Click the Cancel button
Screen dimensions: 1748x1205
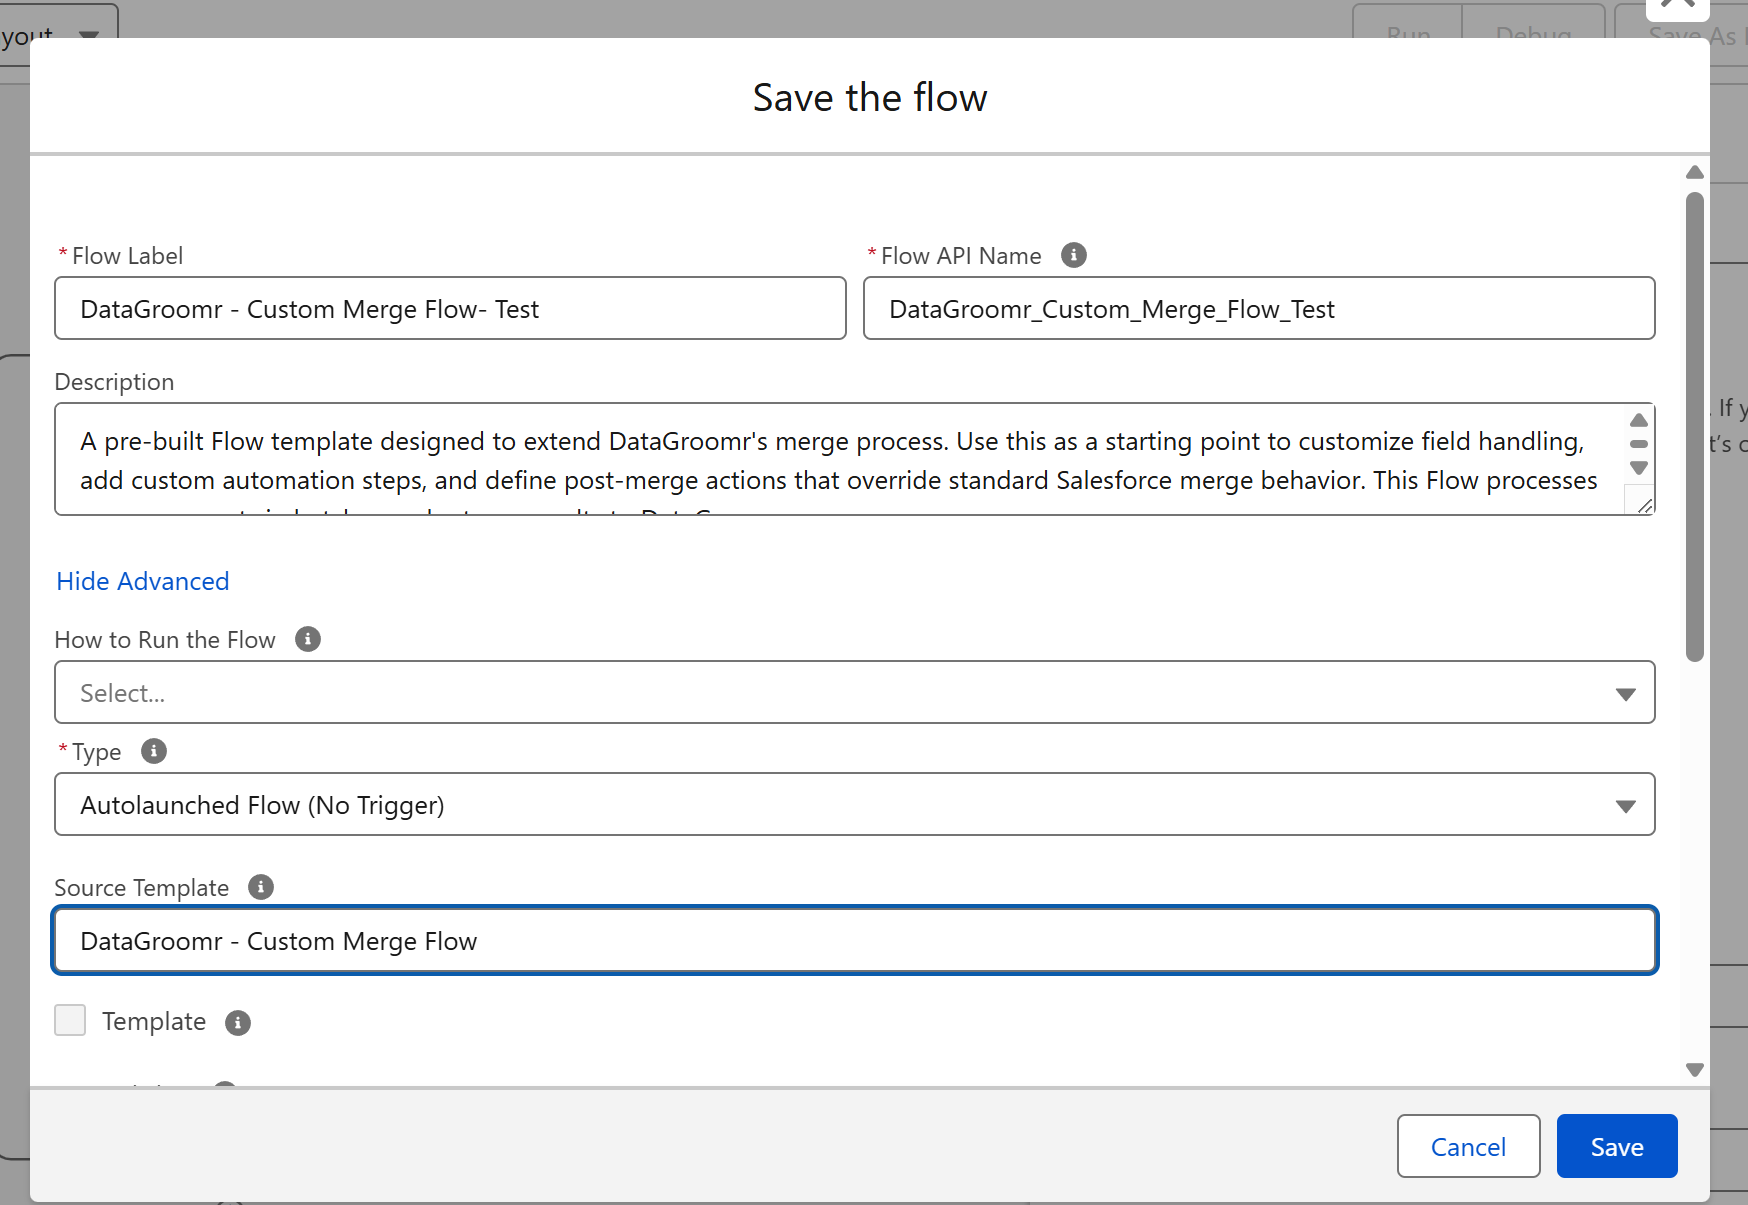point(1468,1146)
